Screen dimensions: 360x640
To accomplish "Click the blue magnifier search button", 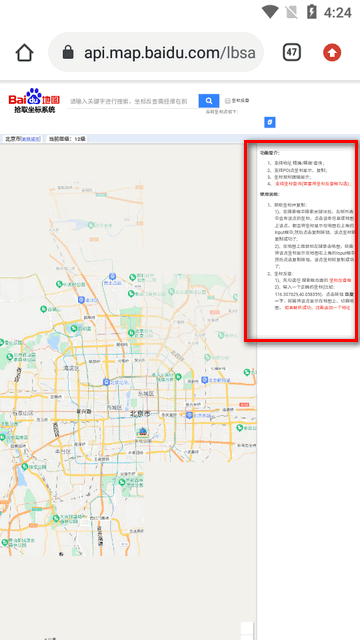I will (209, 101).
